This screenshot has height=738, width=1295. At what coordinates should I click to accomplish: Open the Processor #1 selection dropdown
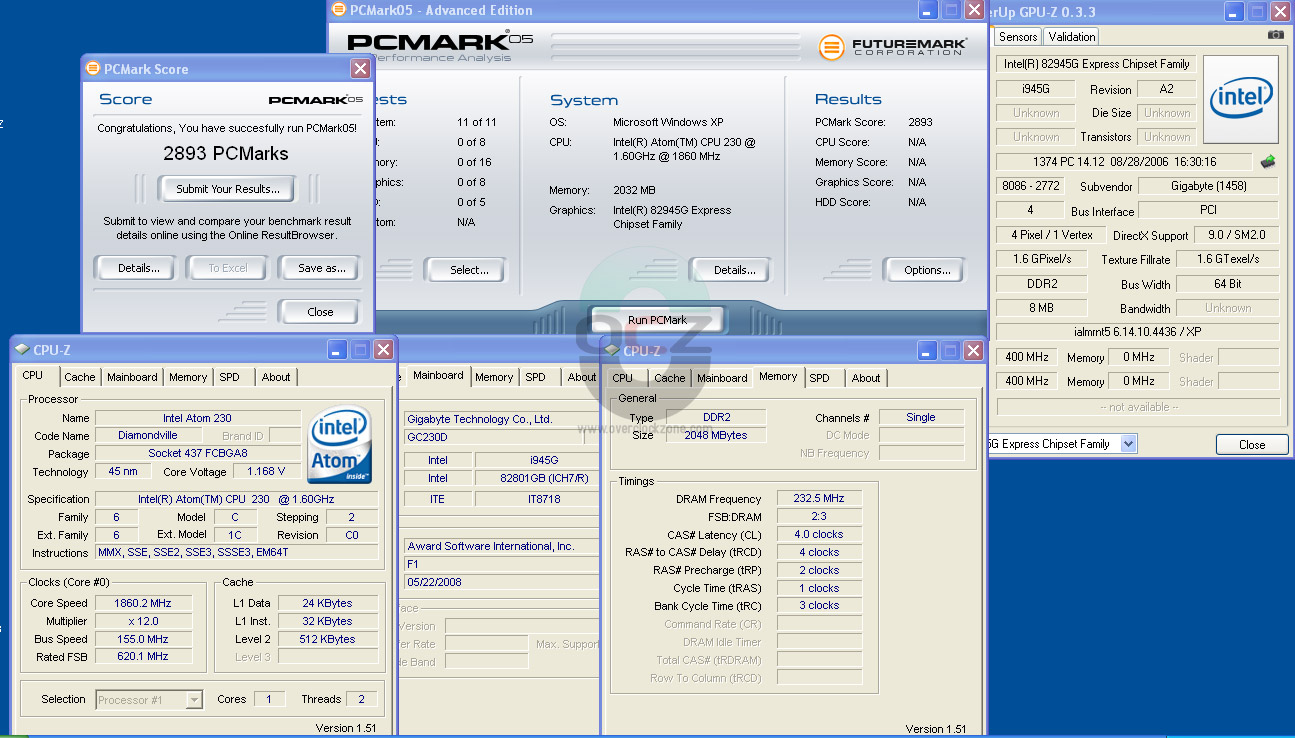tap(194, 700)
